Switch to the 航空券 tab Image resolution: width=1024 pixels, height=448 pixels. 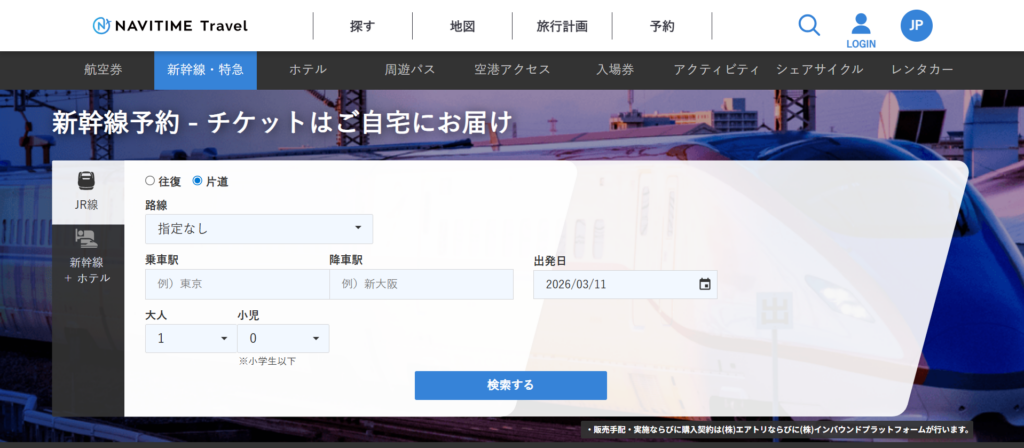[x=103, y=70]
